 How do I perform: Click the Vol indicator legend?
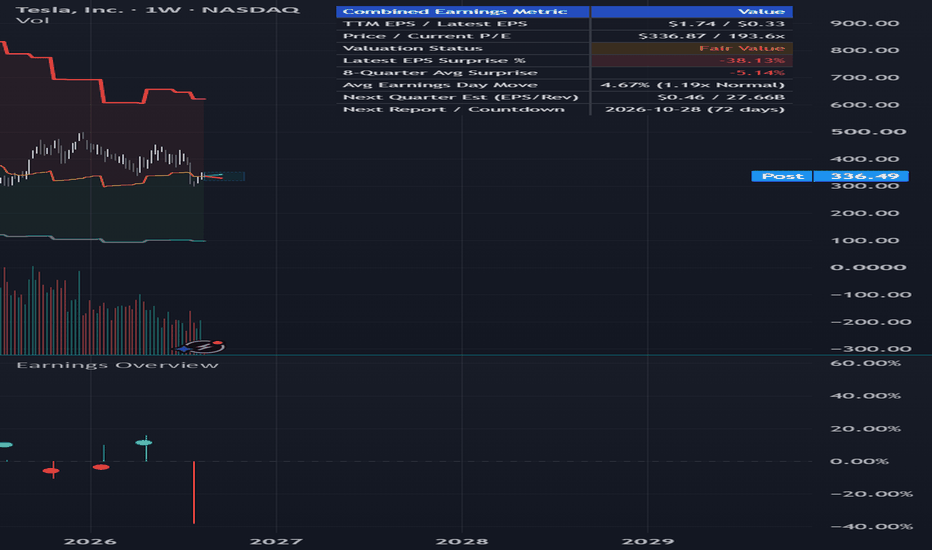coord(33,21)
